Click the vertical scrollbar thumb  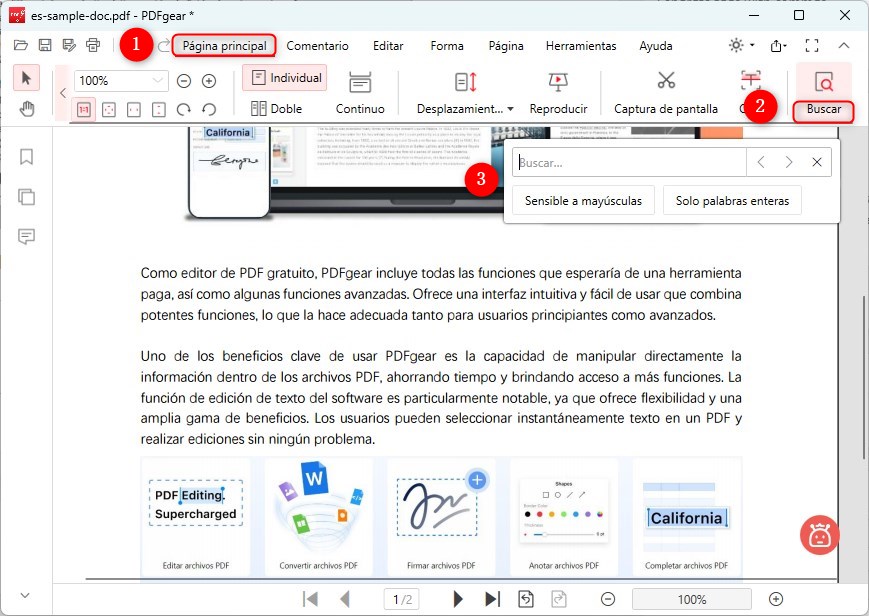pyautogui.click(x=863, y=377)
